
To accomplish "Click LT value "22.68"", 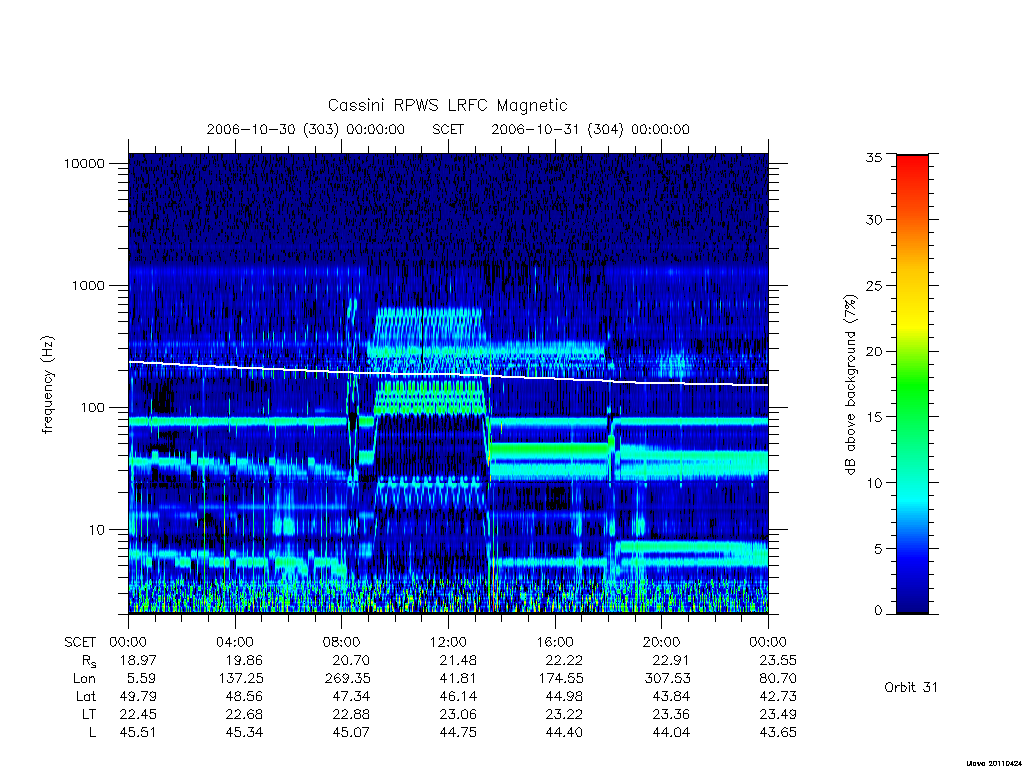I will coord(244,714).
